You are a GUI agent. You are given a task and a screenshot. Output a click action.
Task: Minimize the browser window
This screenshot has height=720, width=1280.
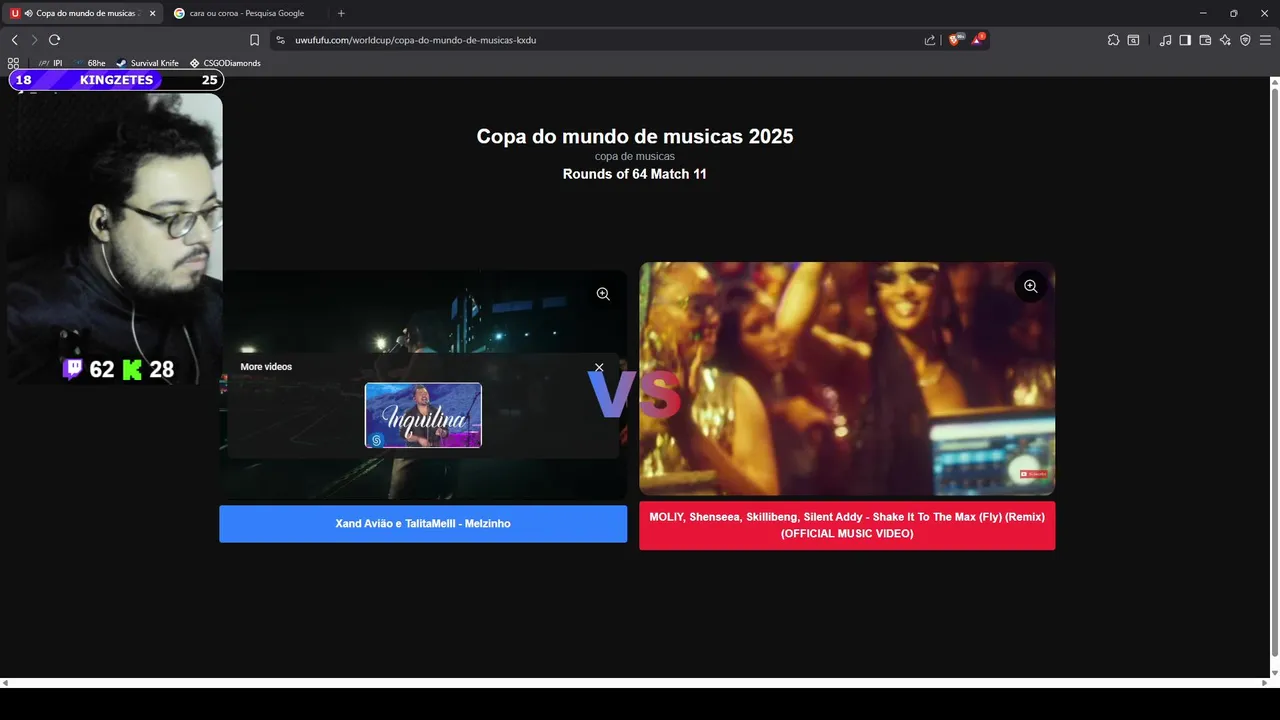tap(1202, 13)
